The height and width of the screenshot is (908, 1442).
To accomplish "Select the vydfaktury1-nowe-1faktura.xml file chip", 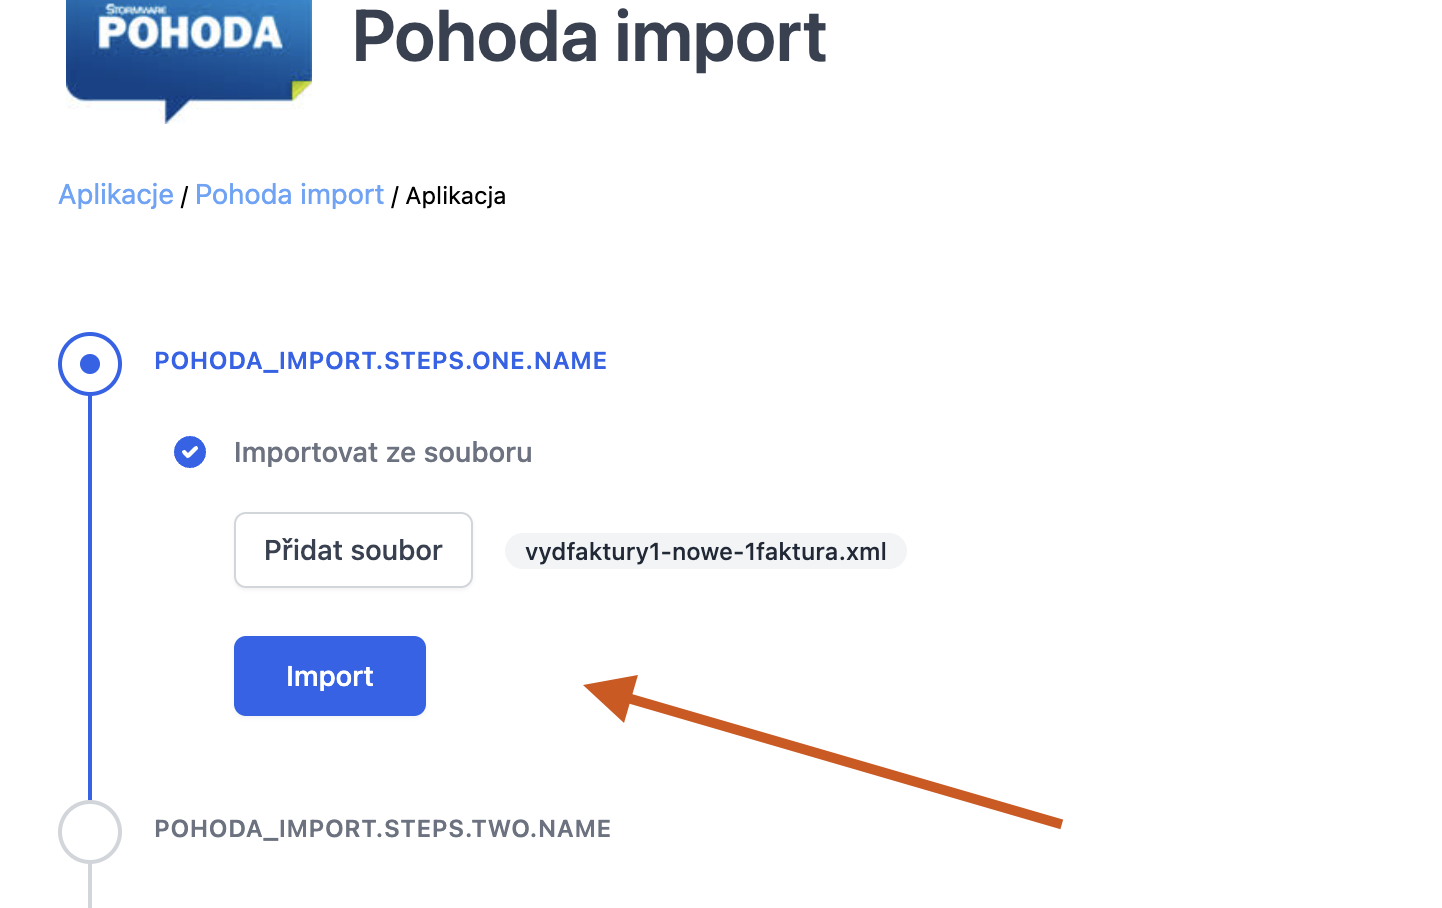I will 705,551.
